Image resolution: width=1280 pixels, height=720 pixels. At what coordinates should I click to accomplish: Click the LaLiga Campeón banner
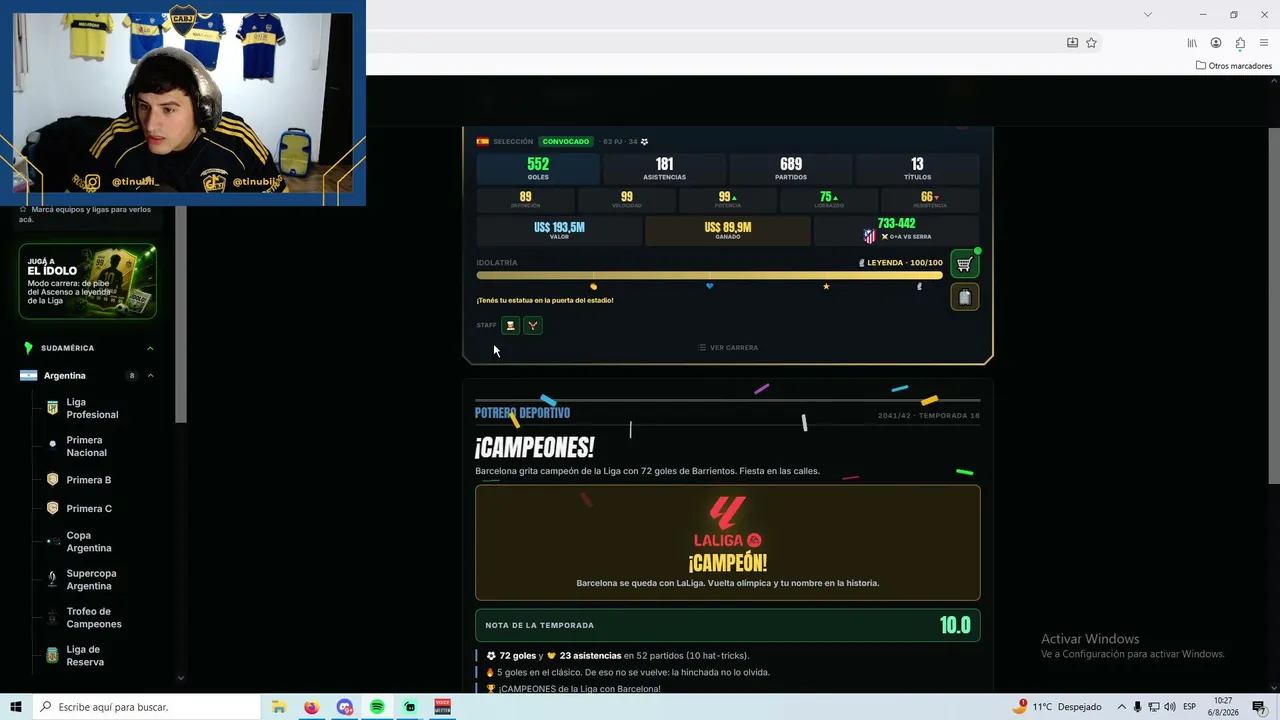728,543
